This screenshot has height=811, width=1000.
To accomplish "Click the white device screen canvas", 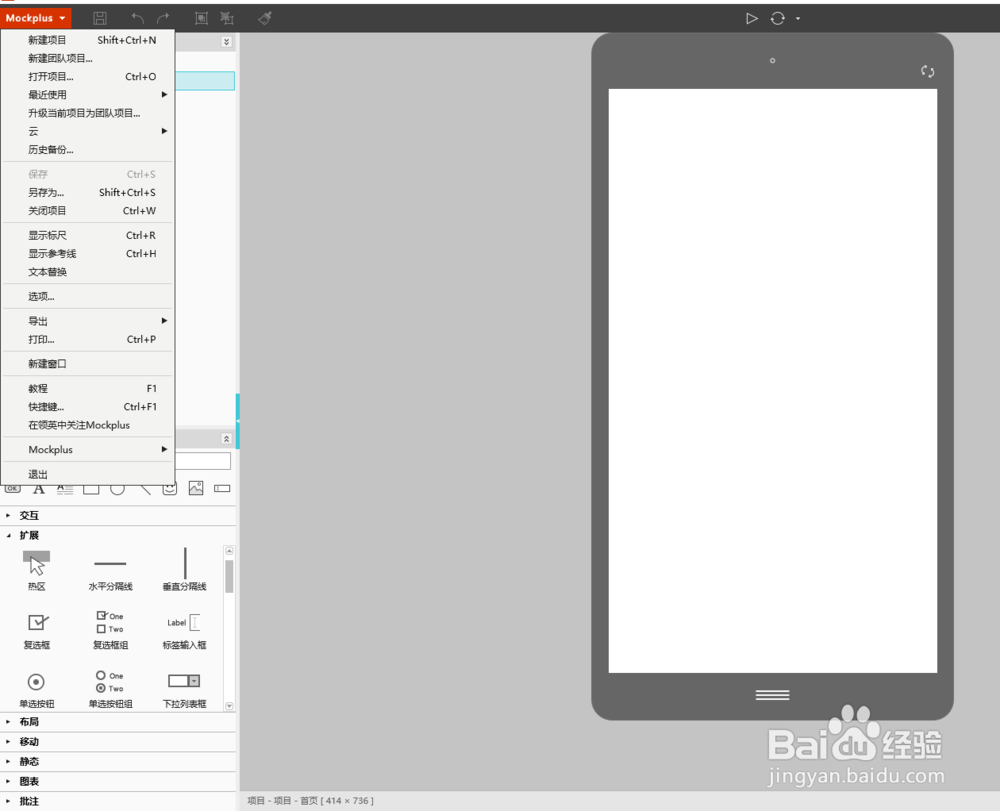I will [772, 381].
